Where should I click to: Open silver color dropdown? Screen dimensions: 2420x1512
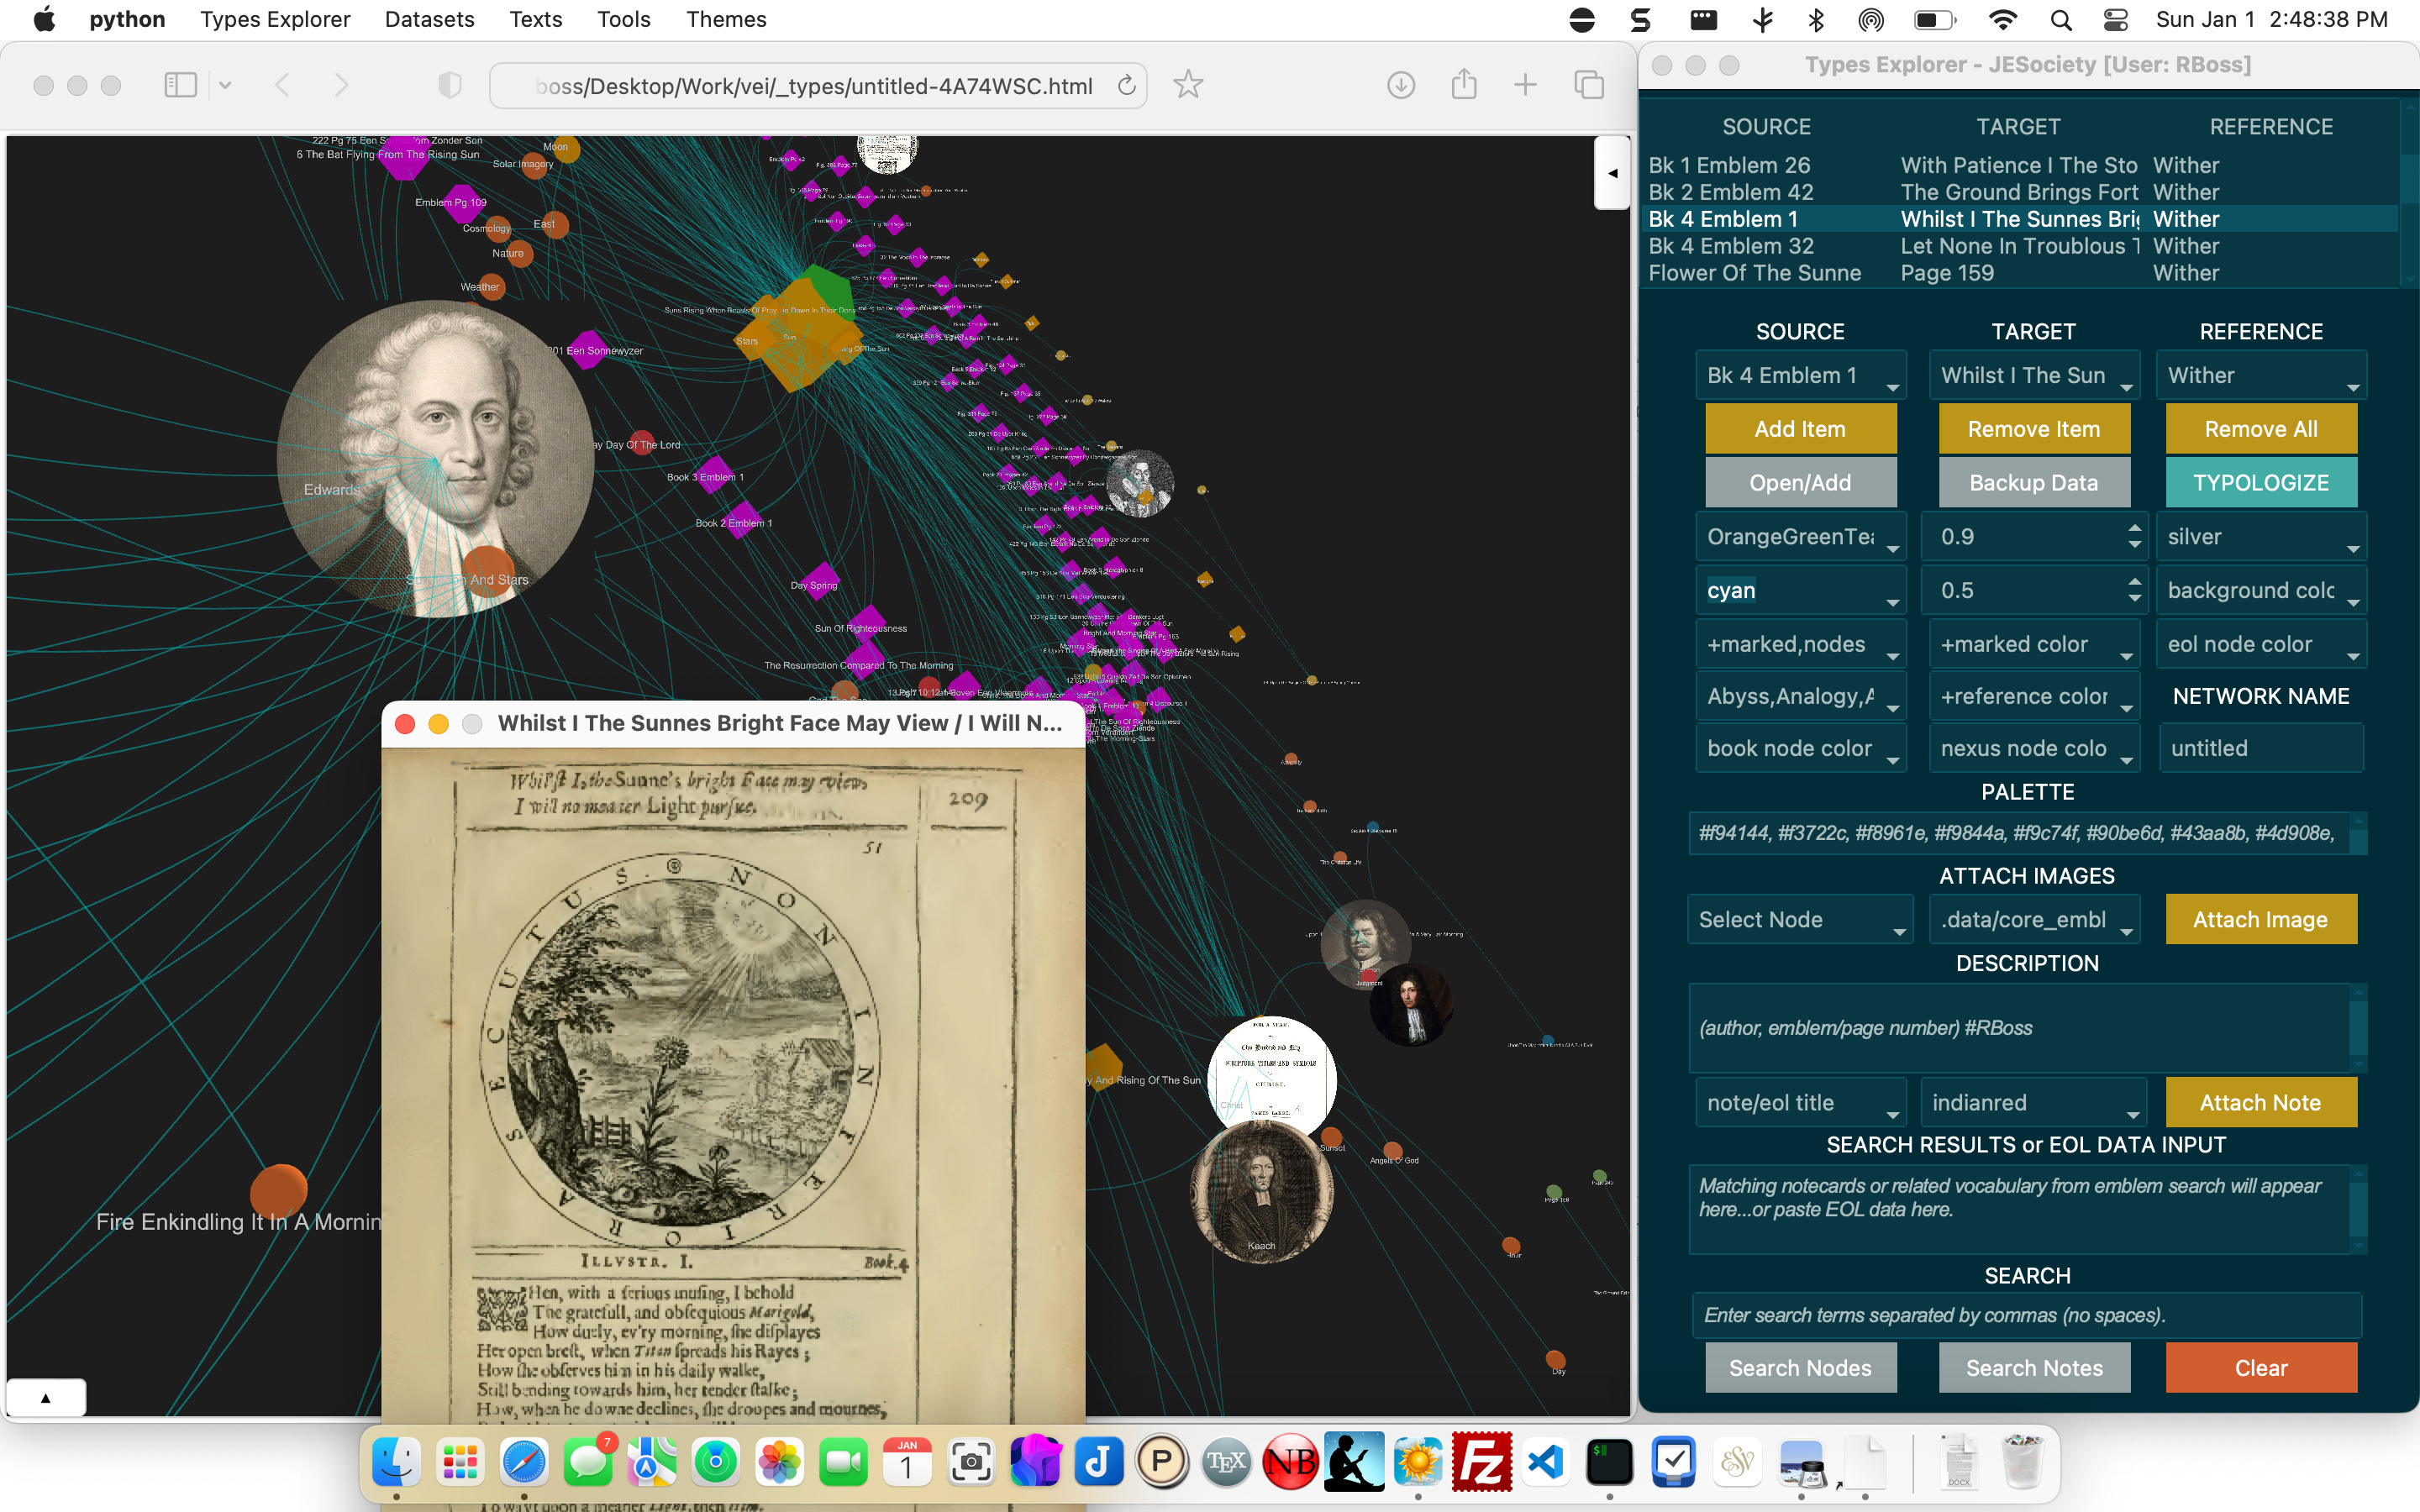click(x=2261, y=537)
